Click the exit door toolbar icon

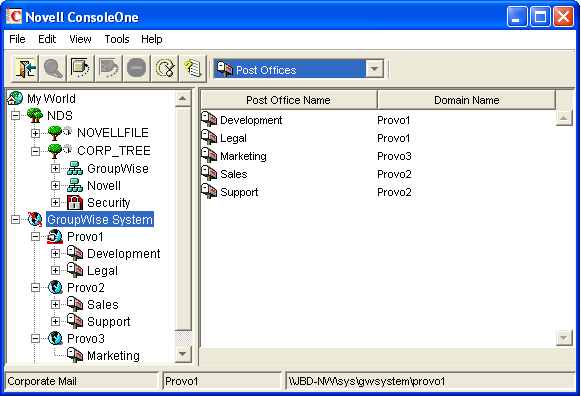pos(25,69)
